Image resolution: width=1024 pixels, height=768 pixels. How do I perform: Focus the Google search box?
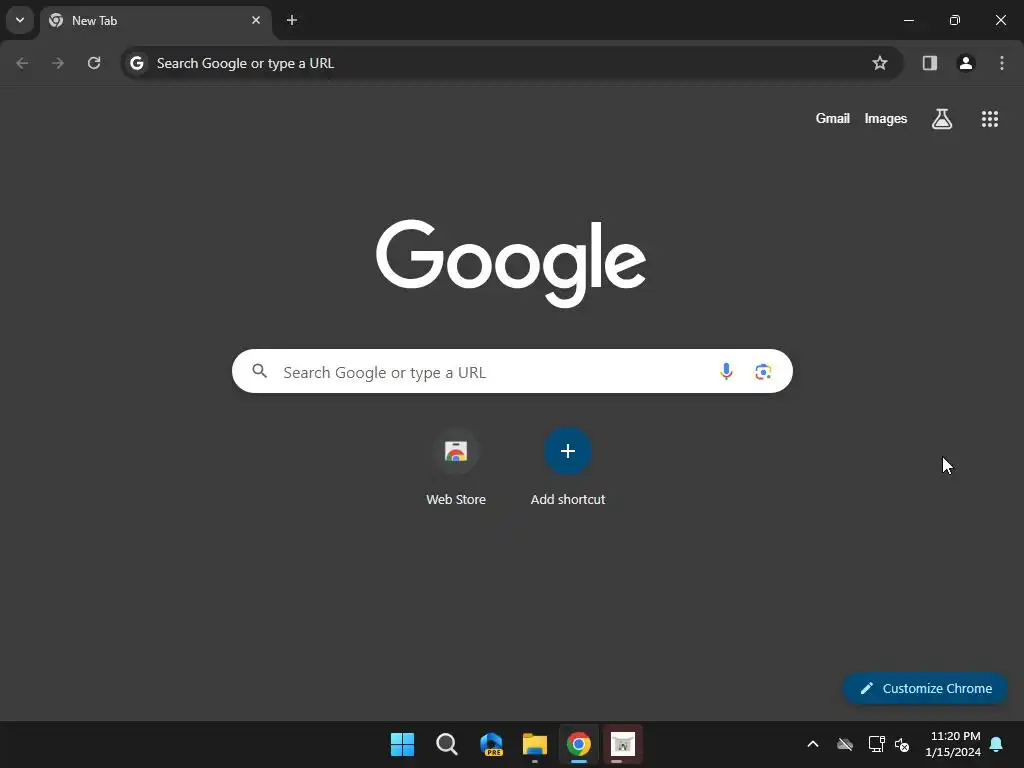click(x=512, y=371)
